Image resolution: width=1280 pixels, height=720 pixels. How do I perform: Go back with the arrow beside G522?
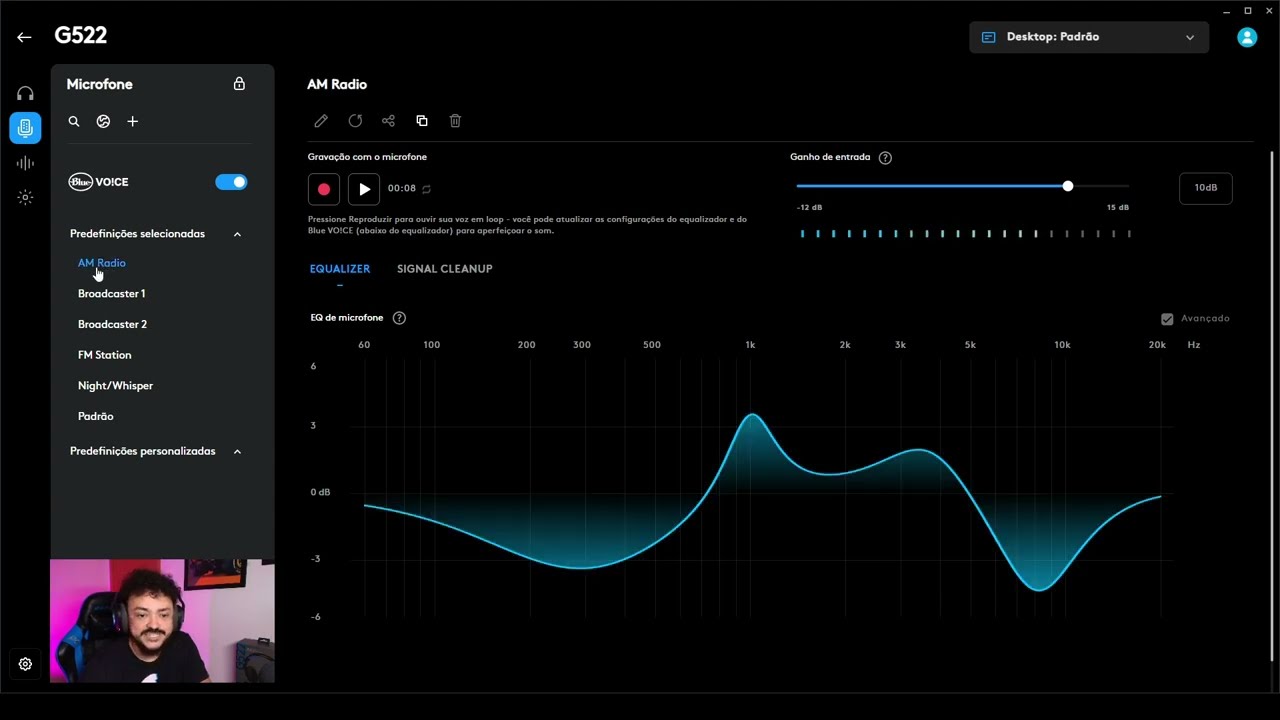pos(24,37)
